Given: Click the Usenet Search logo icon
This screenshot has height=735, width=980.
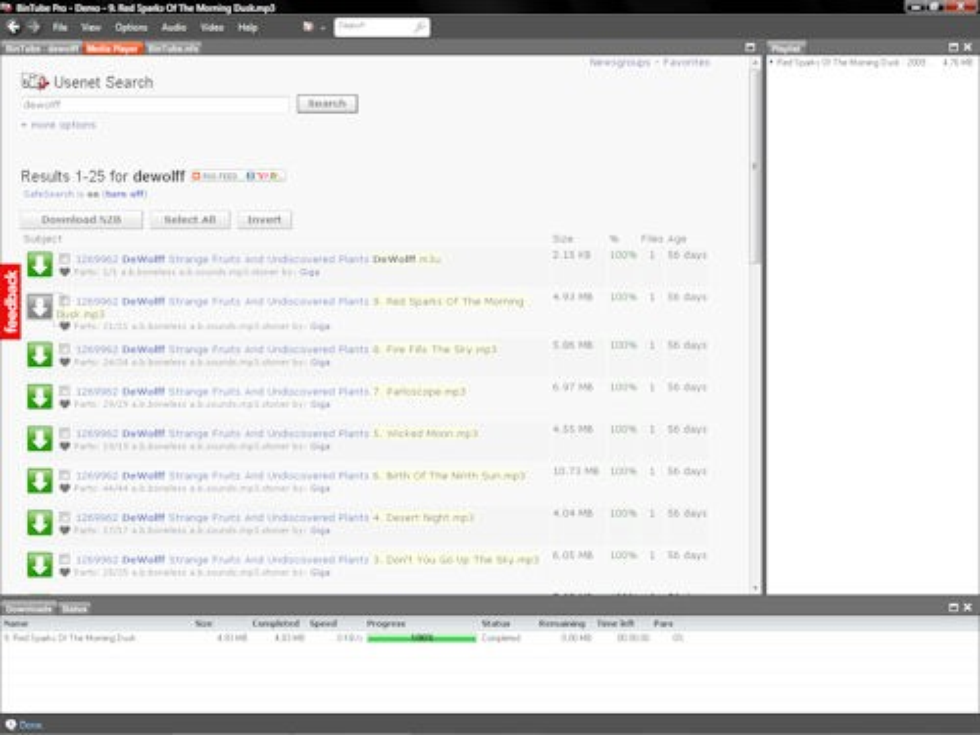Looking at the screenshot, I should point(35,82).
